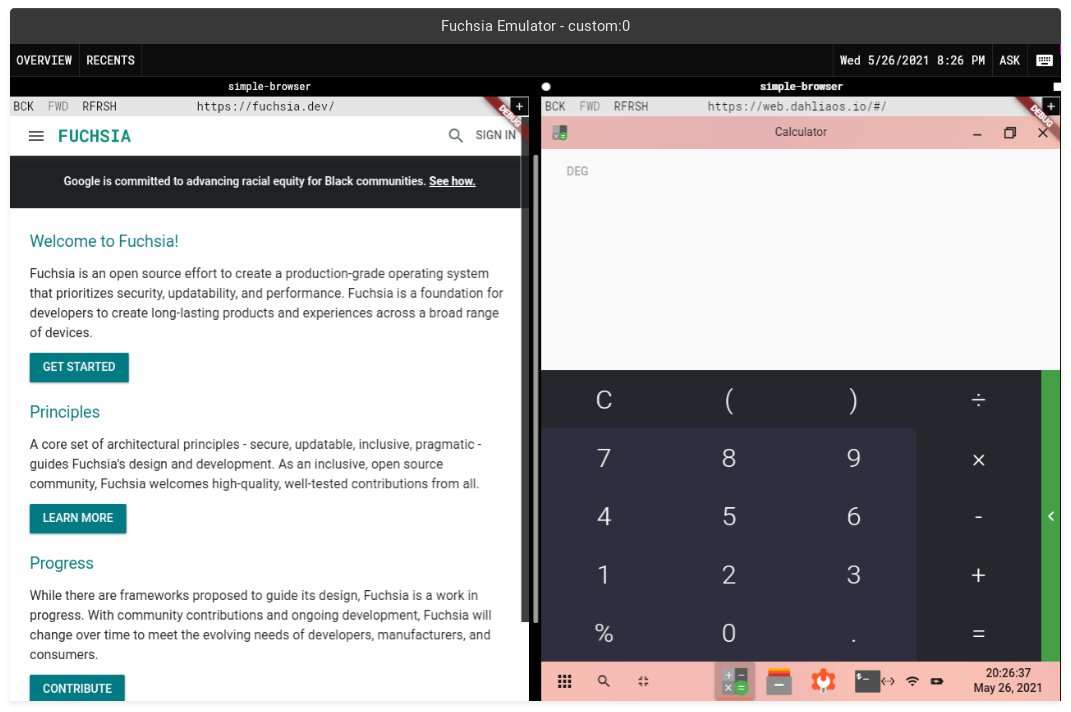Click the search icon in the dahliaOS taskbar
The height and width of the screenshot is (712, 1071).
point(601,681)
